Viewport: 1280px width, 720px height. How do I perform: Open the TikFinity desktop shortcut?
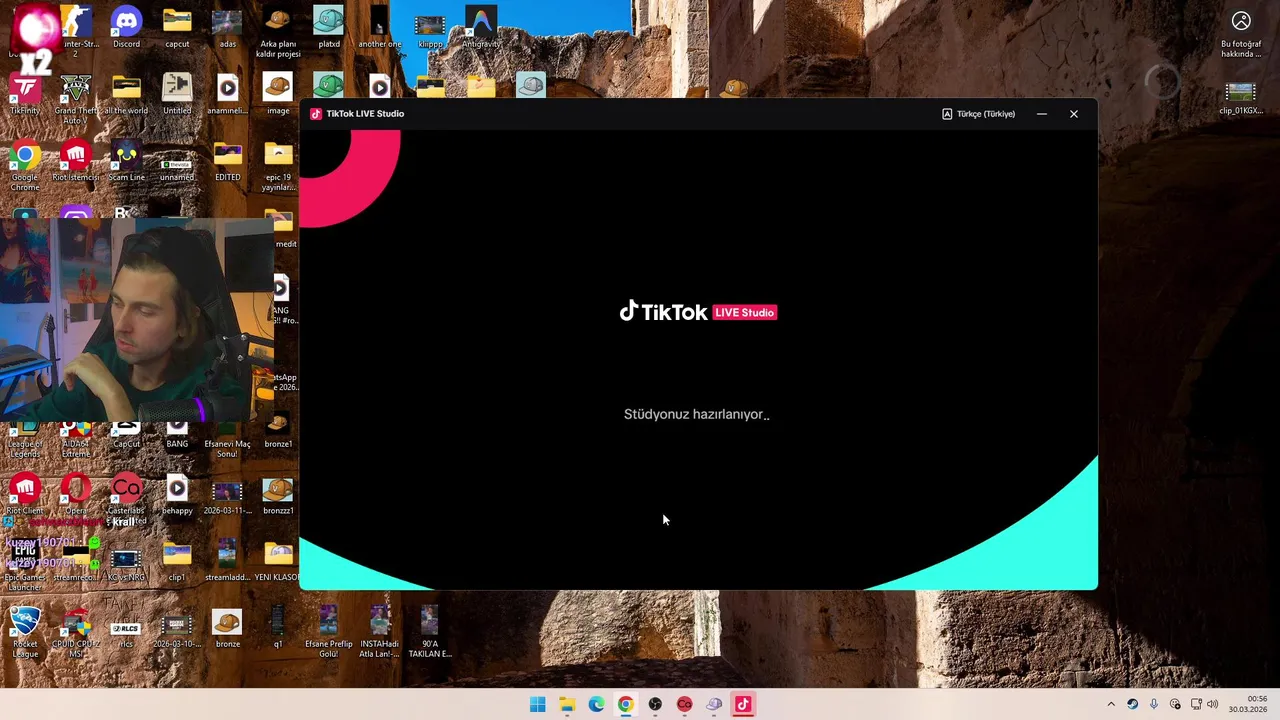pyautogui.click(x=25, y=95)
